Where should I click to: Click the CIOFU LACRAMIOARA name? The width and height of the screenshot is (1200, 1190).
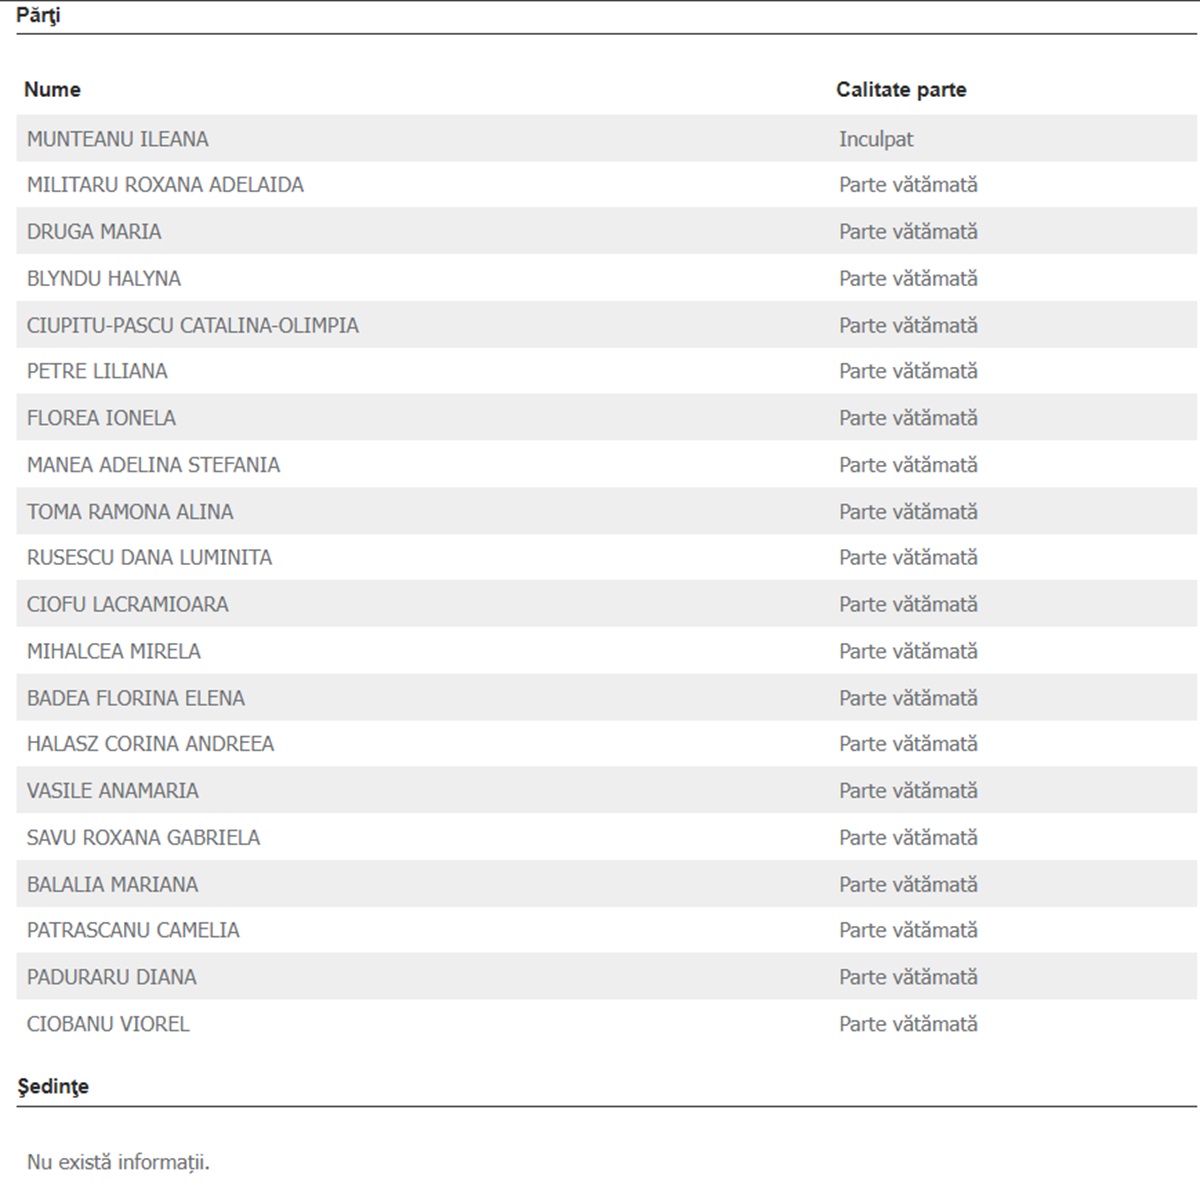(x=127, y=604)
